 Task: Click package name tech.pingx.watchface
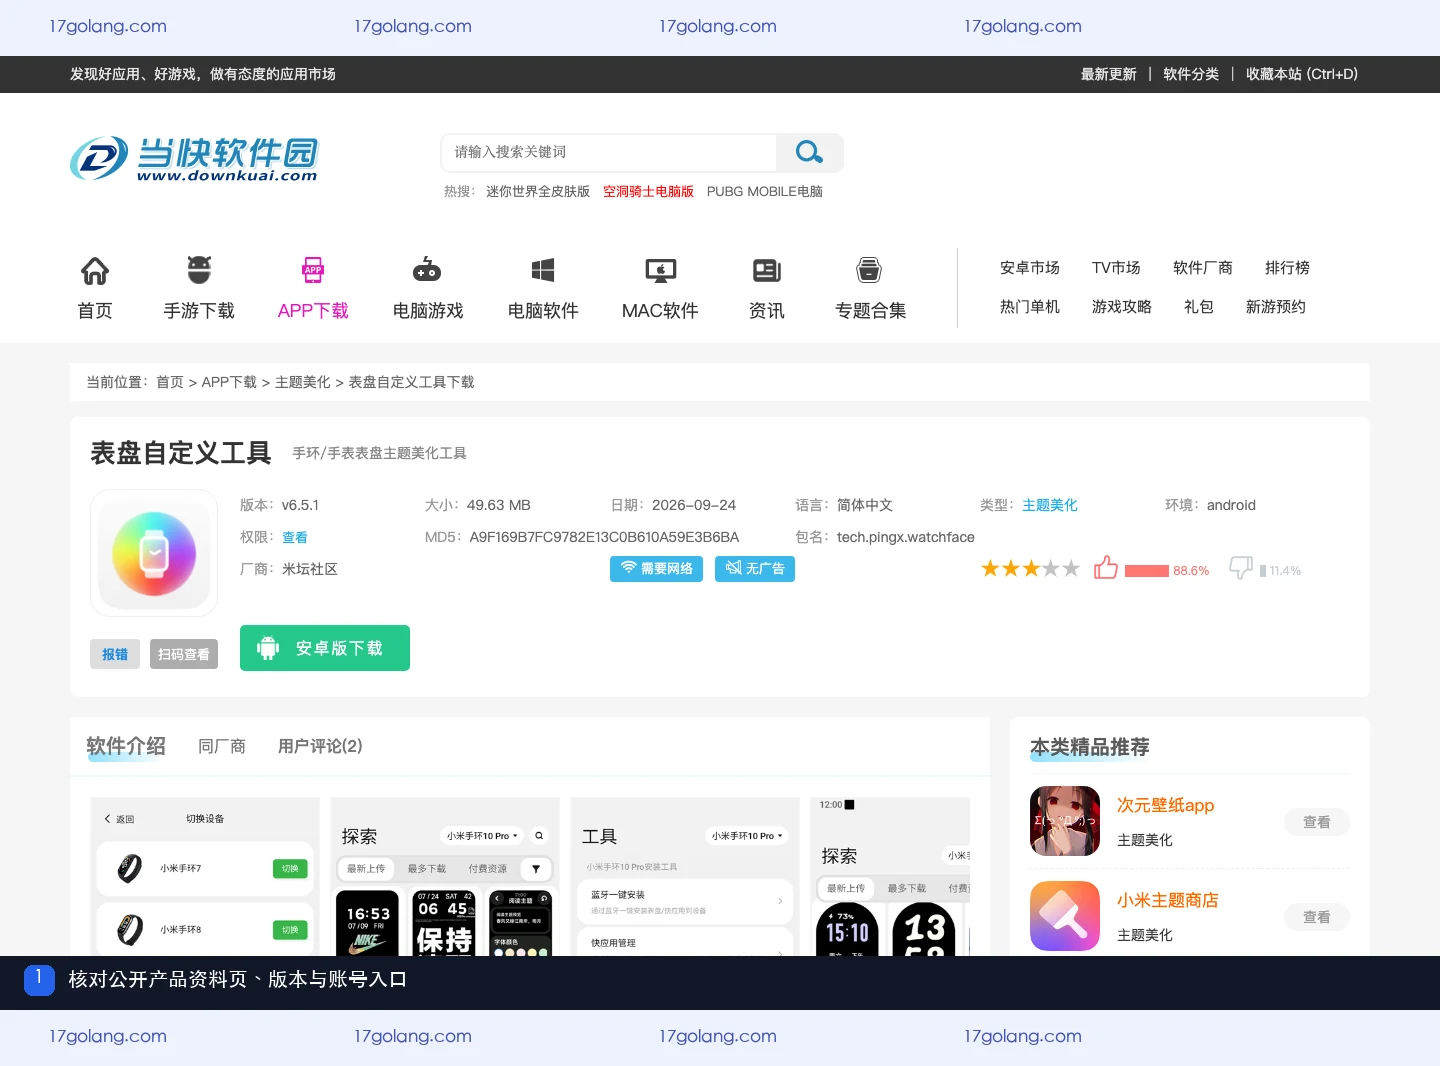tap(905, 537)
